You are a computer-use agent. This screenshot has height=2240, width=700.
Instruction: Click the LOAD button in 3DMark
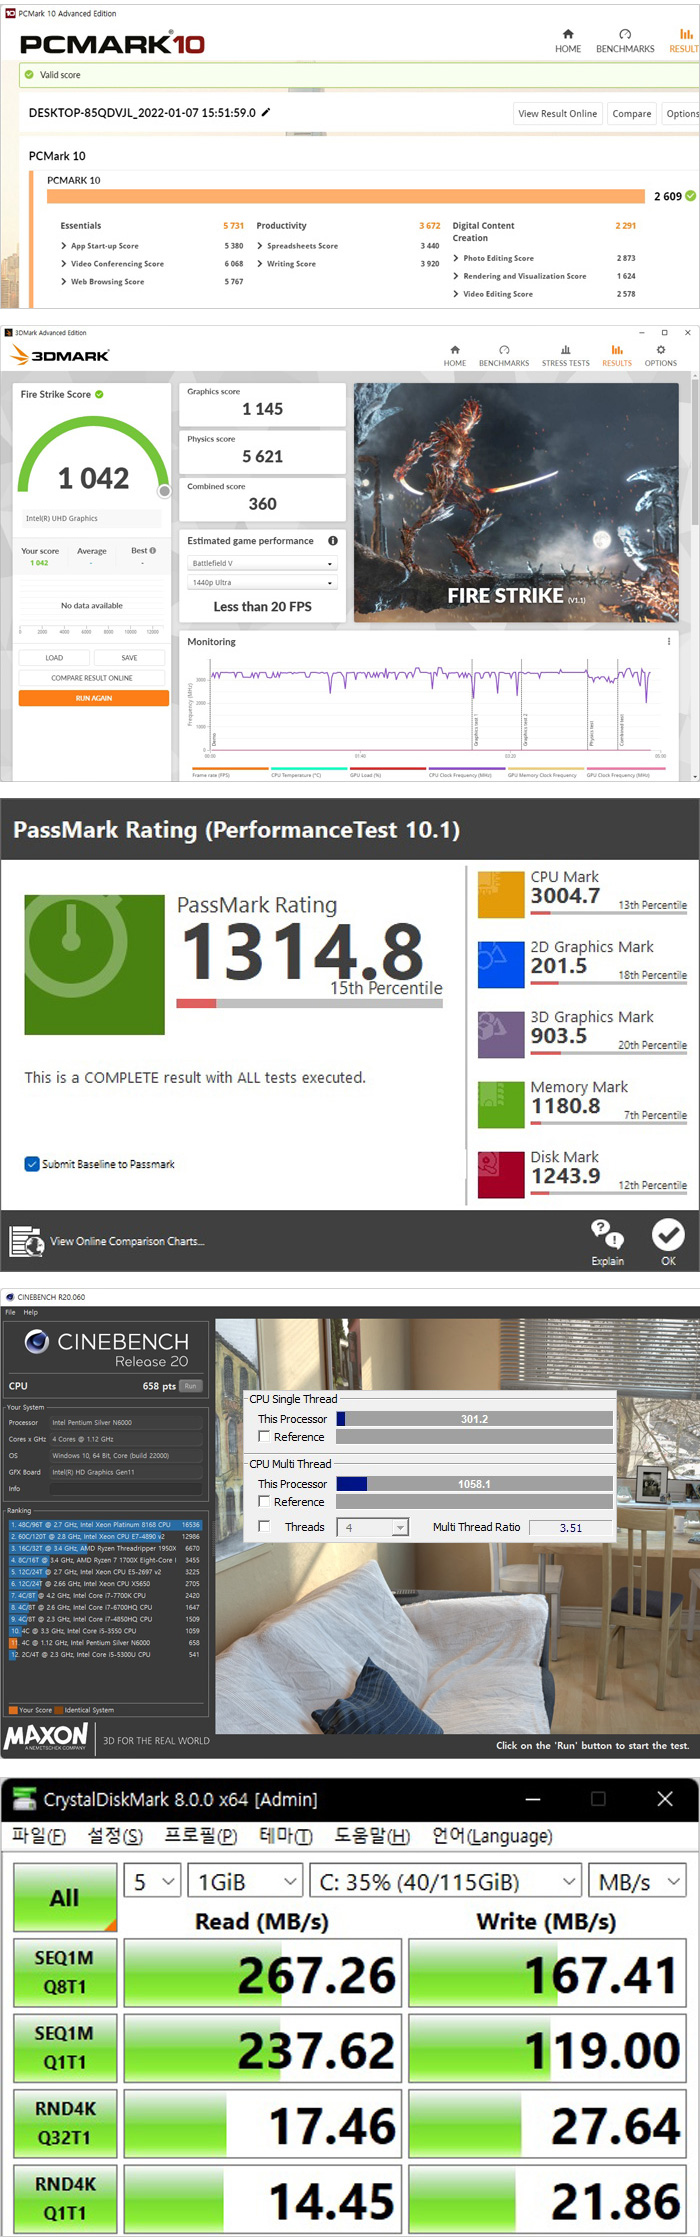coord(54,658)
